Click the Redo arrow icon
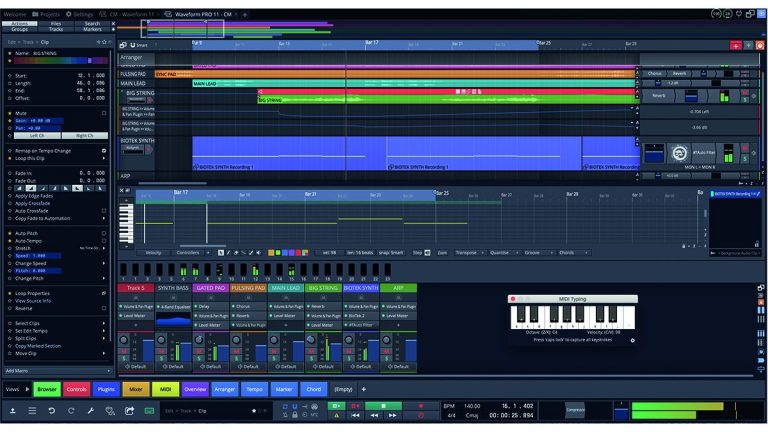The image size is (768, 432). [71, 411]
